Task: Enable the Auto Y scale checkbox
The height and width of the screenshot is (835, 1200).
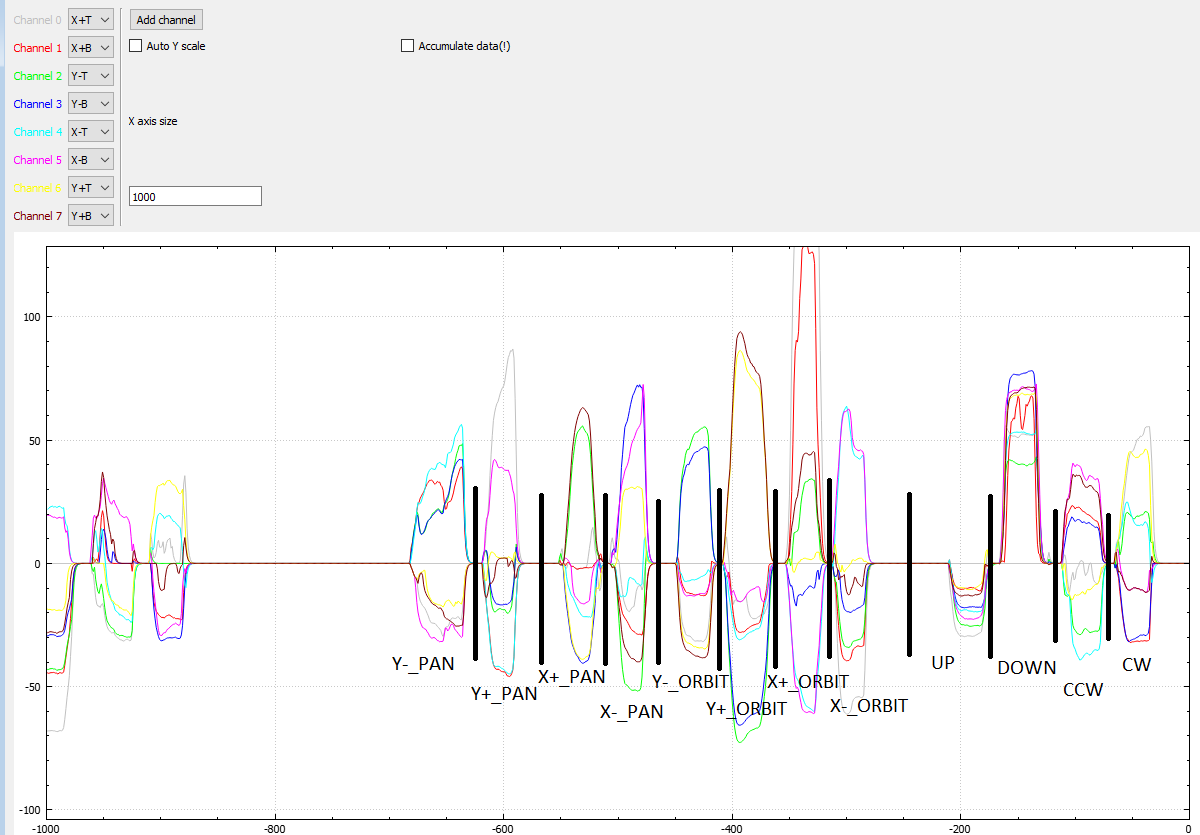Action: click(136, 46)
